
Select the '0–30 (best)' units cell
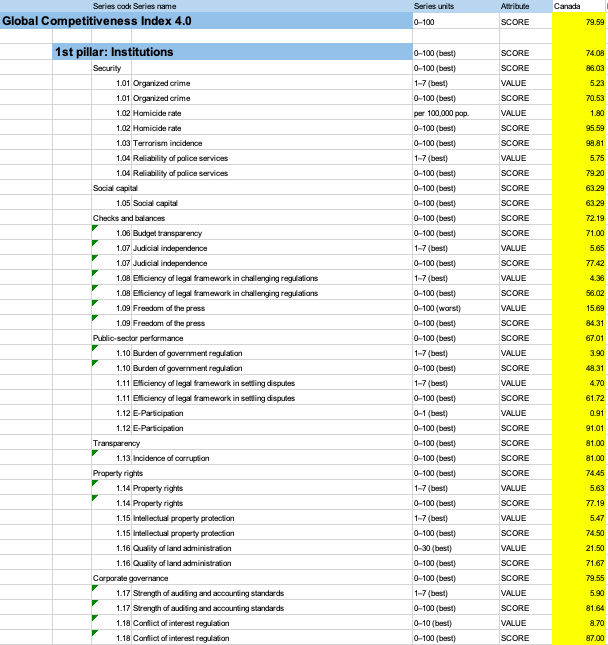456,548
